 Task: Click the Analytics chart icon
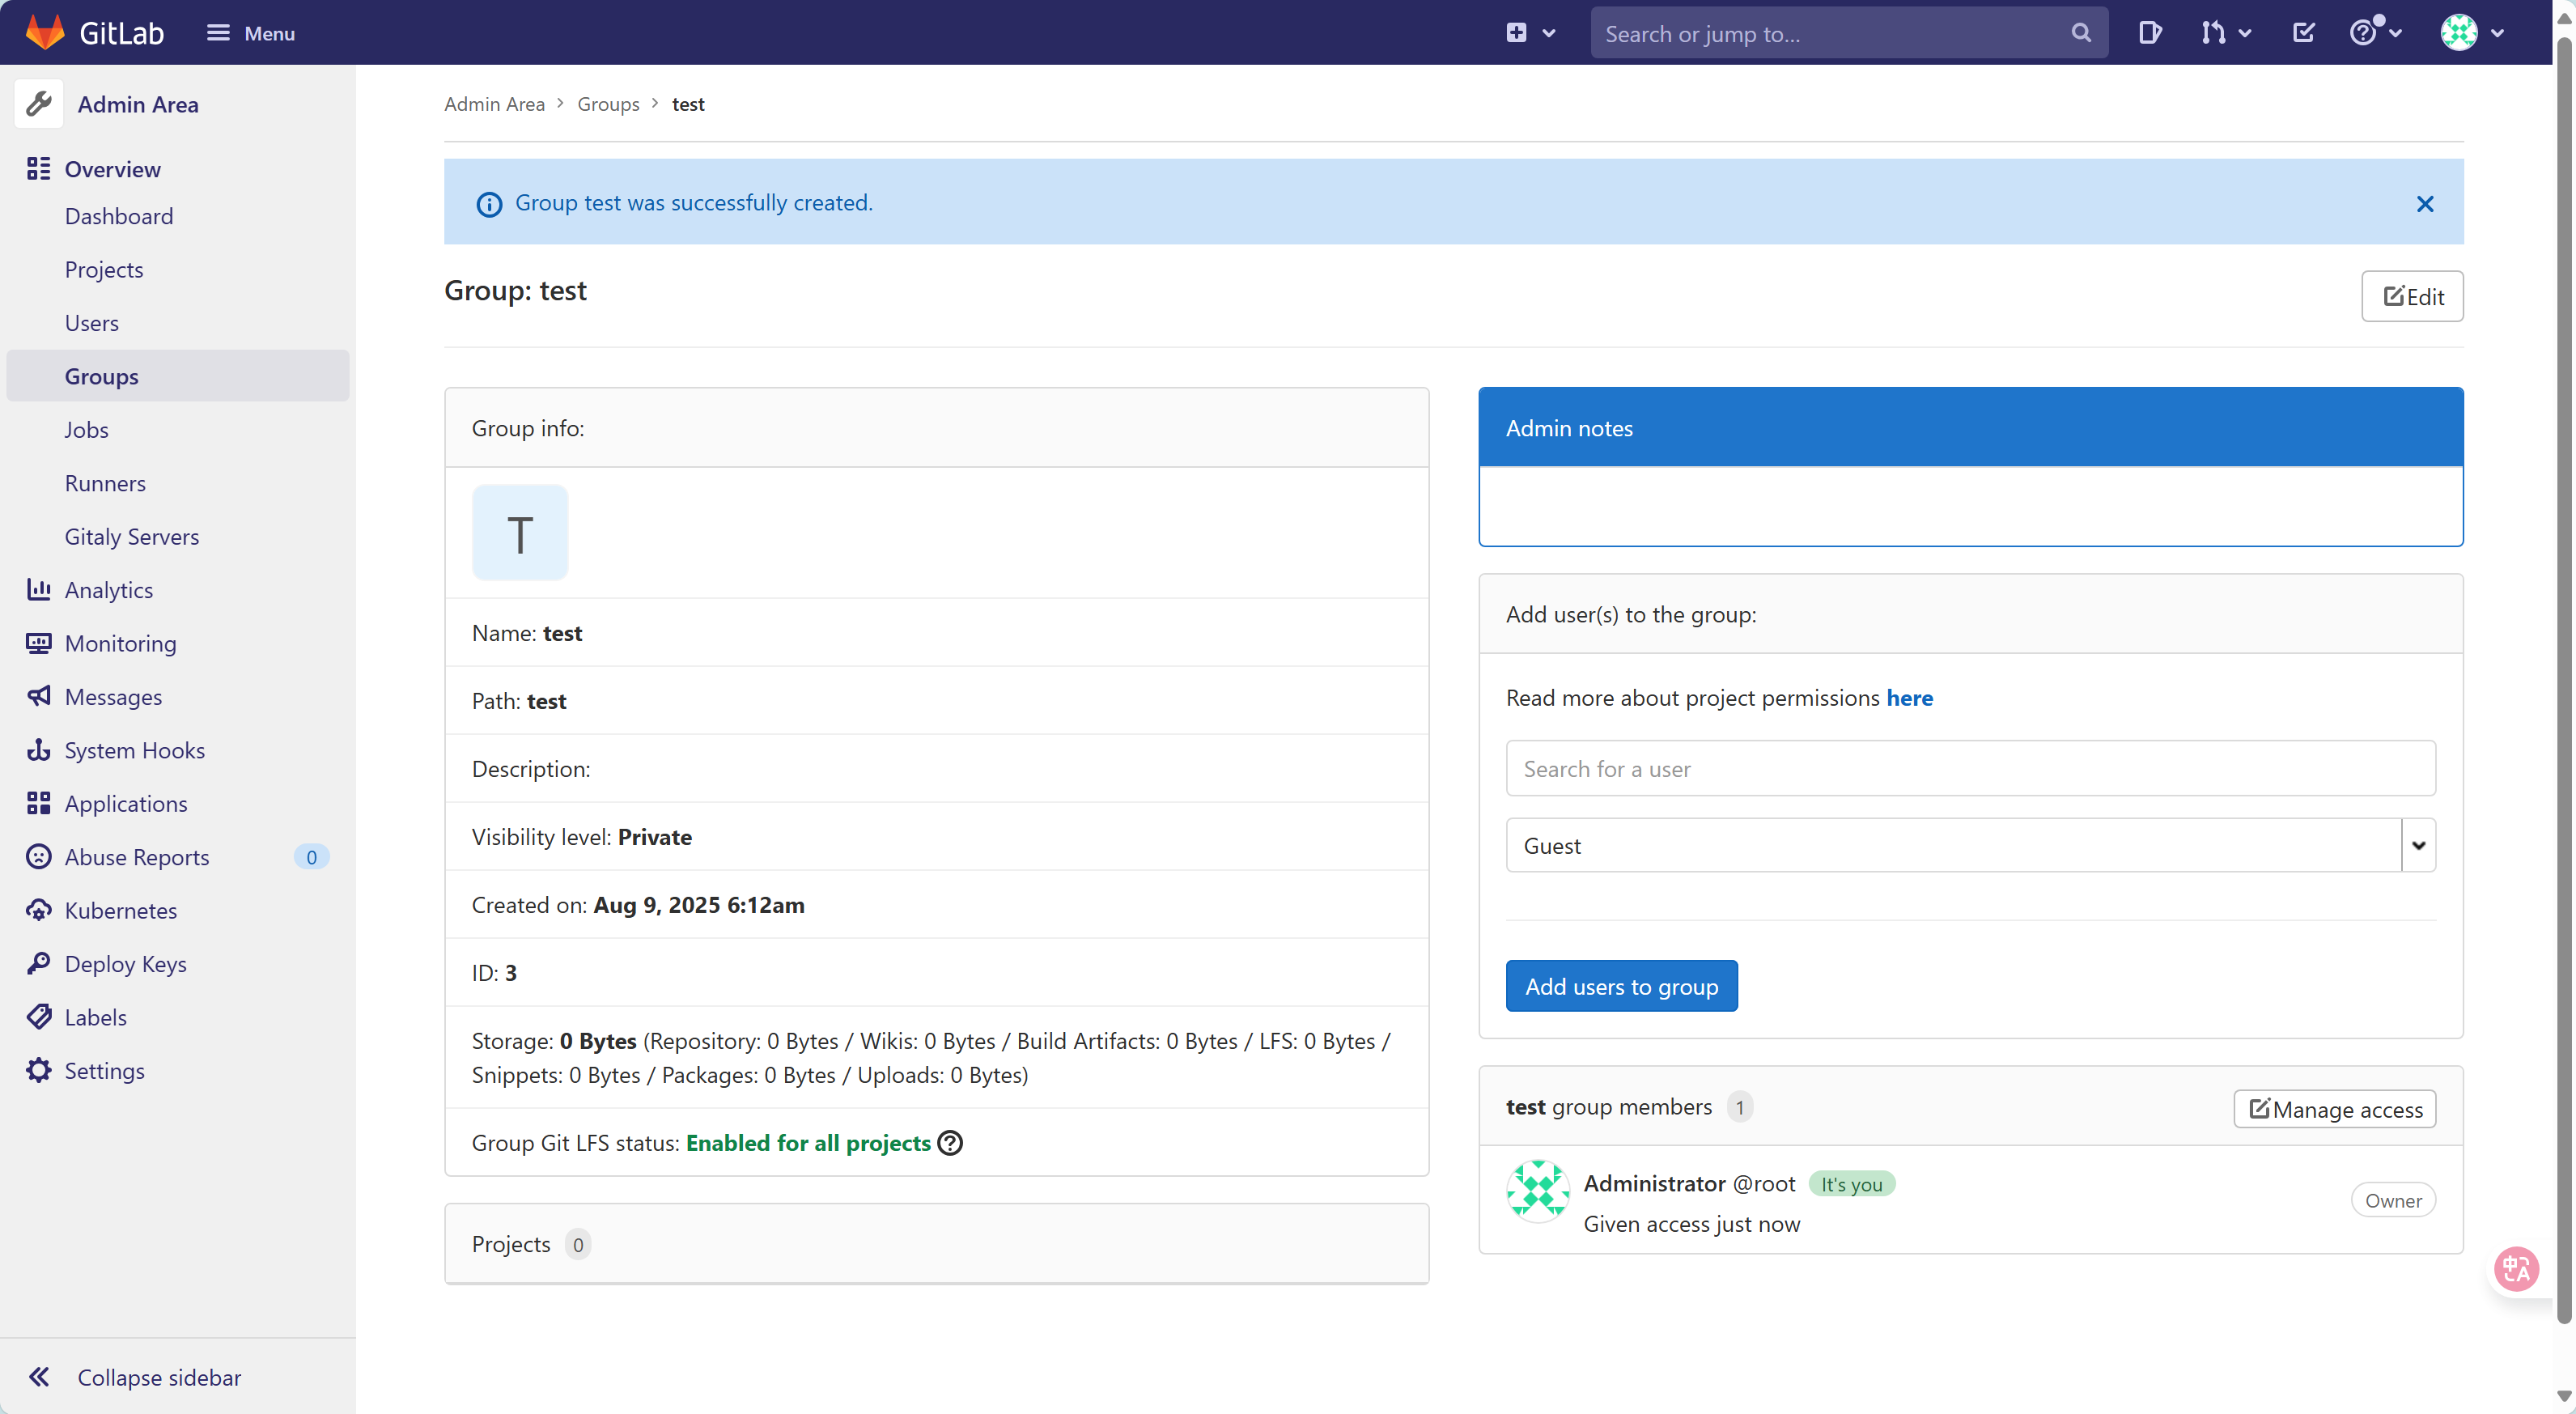point(38,590)
